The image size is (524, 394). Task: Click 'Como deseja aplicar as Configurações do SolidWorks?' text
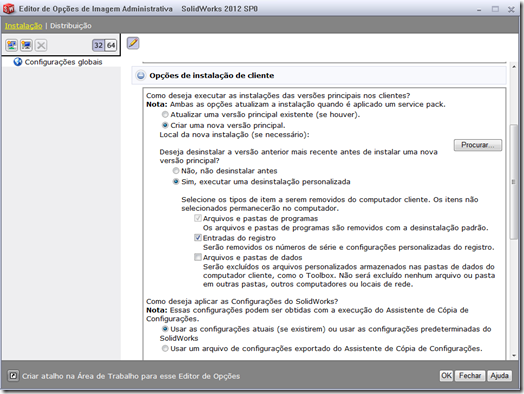click(242, 301)
